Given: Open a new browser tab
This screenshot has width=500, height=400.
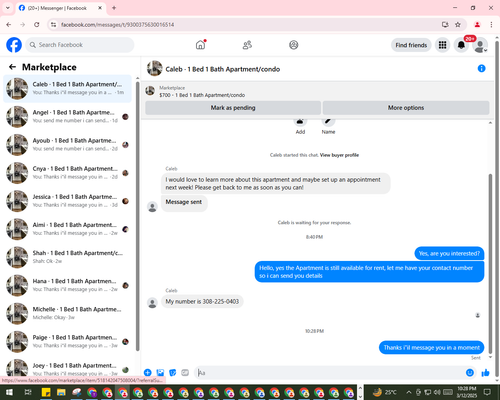Looking at the screenshot, I should tap(114, 8).
